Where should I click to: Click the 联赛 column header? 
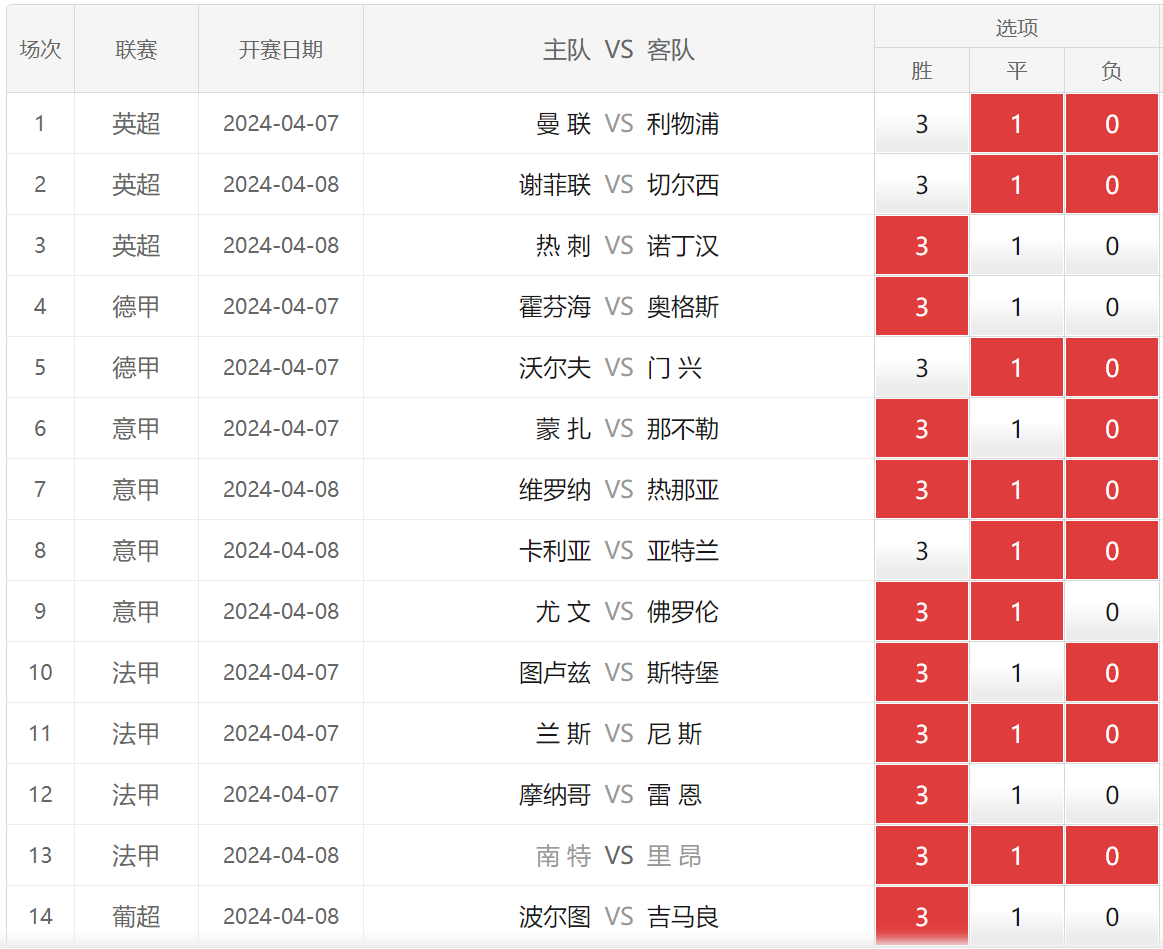click(136, 50)
